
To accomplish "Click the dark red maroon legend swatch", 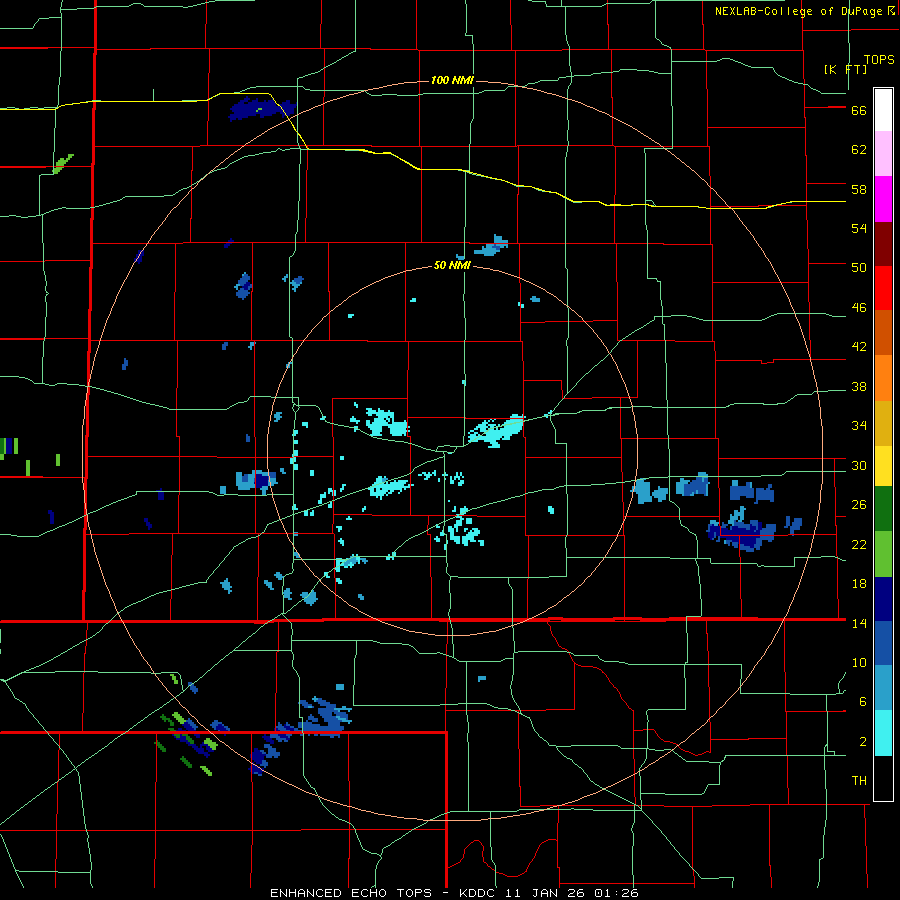I will click(883, 244).
